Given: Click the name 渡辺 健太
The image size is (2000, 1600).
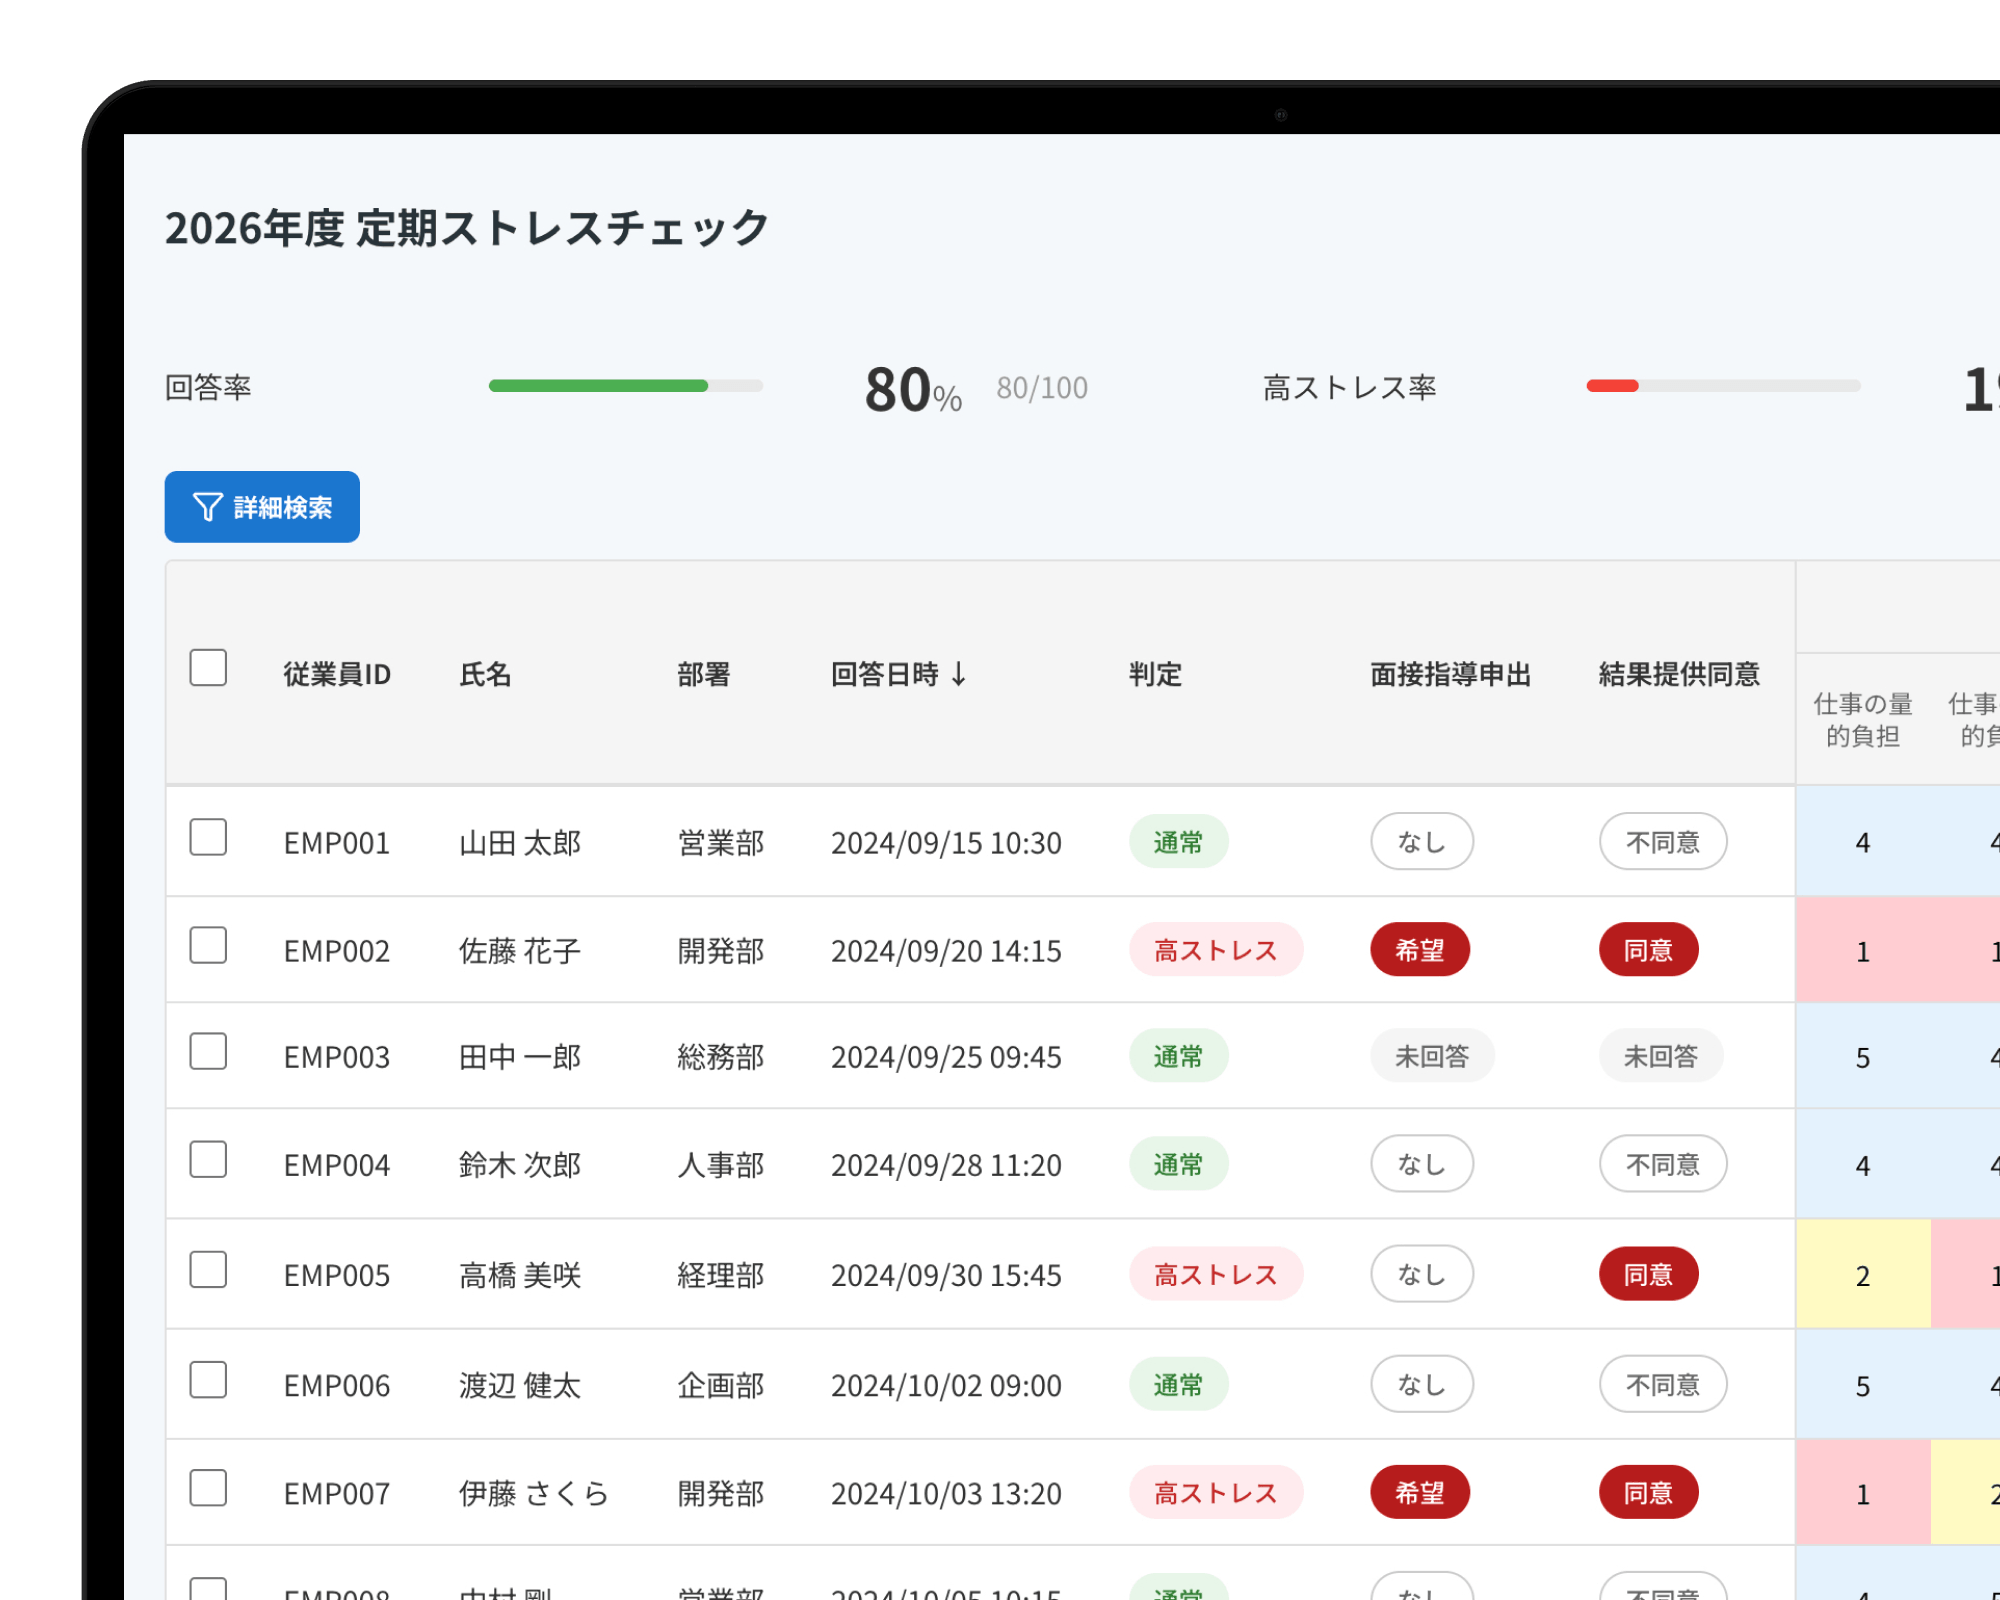Looking at the screenshot, I should point(520,1385).
